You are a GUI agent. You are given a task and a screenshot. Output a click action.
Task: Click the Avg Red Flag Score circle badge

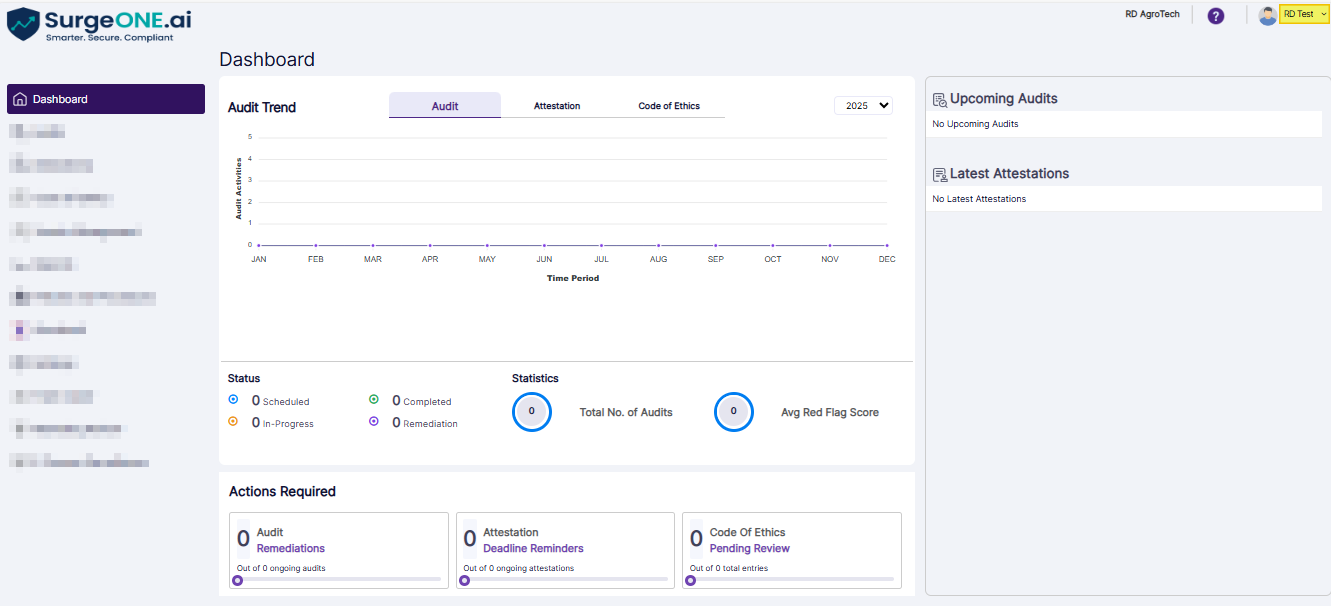coord(734,411)
